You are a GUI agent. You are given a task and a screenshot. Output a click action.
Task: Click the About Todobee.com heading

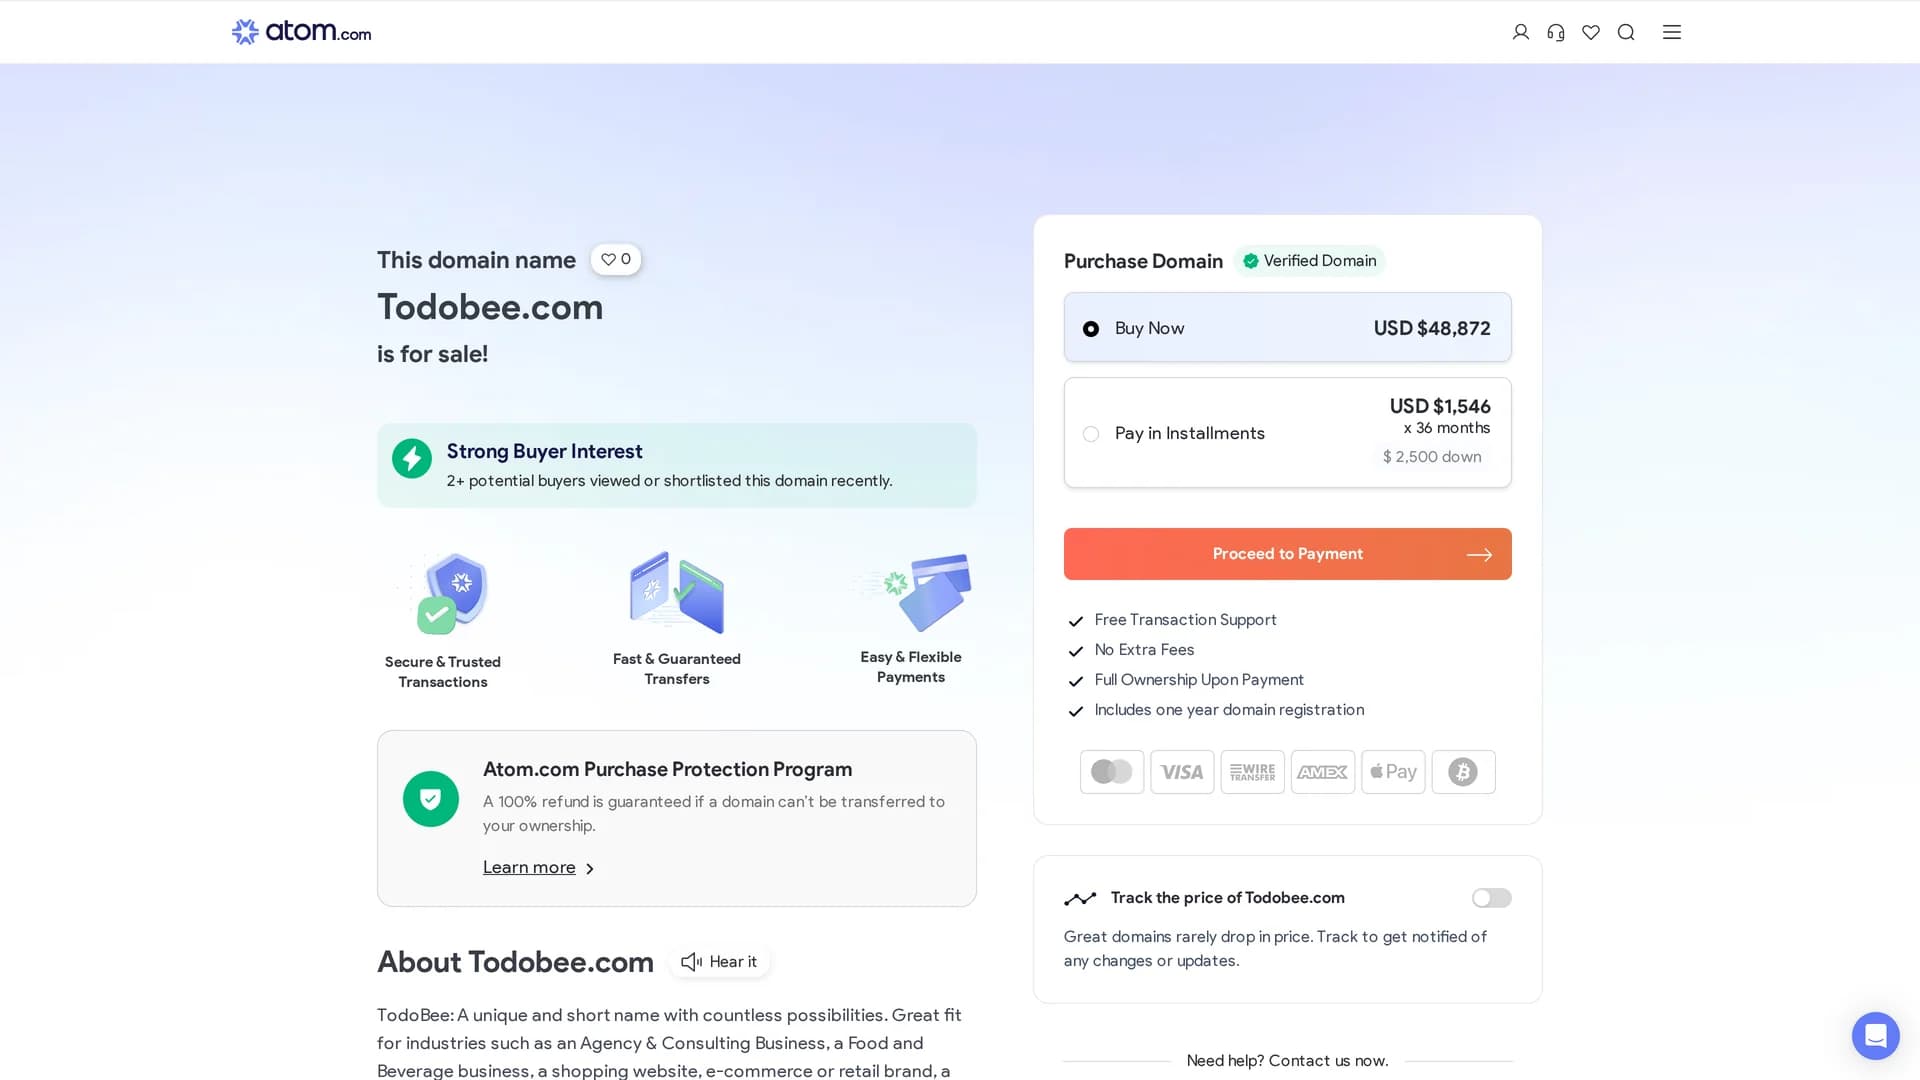click(515, 962)
